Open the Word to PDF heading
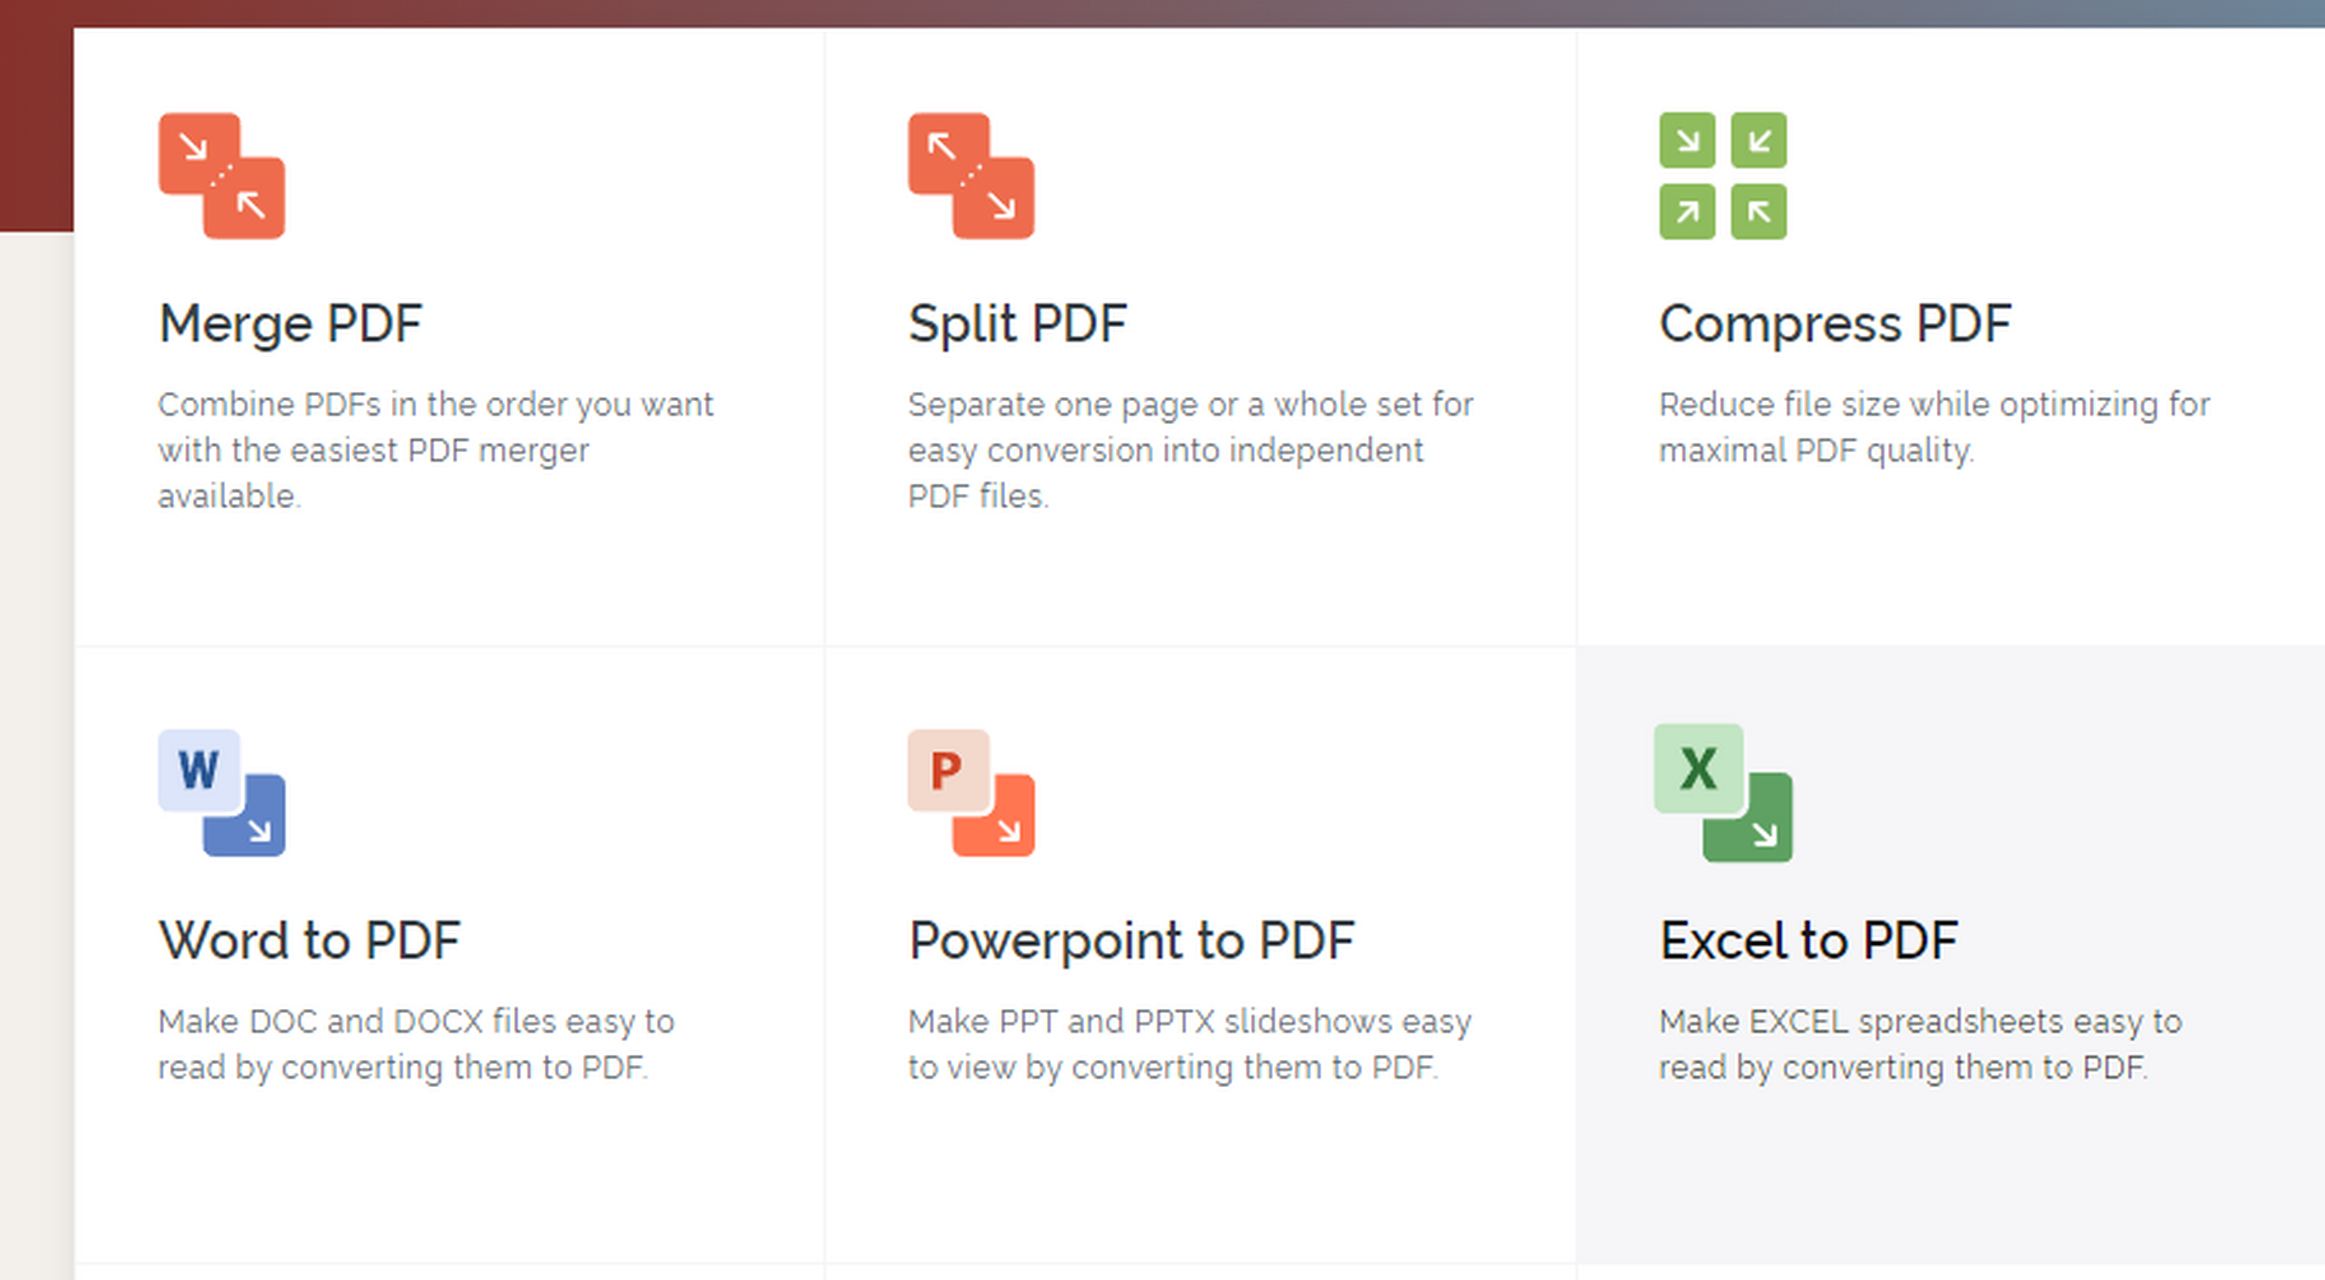Viewport: 2325px width, 1280px height. pyautogui.click(x=309, y=941)
